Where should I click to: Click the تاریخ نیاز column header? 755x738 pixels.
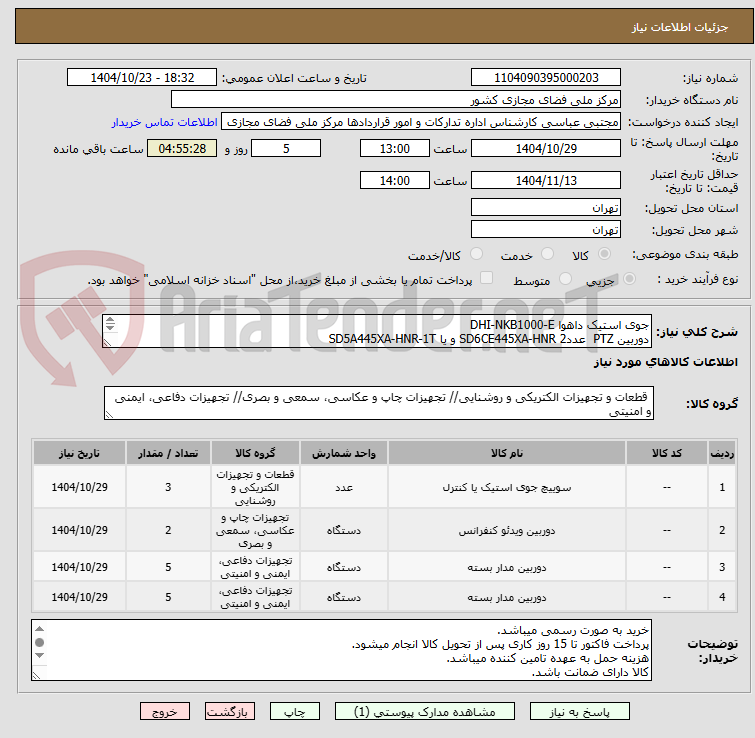[x=79, y=453]
